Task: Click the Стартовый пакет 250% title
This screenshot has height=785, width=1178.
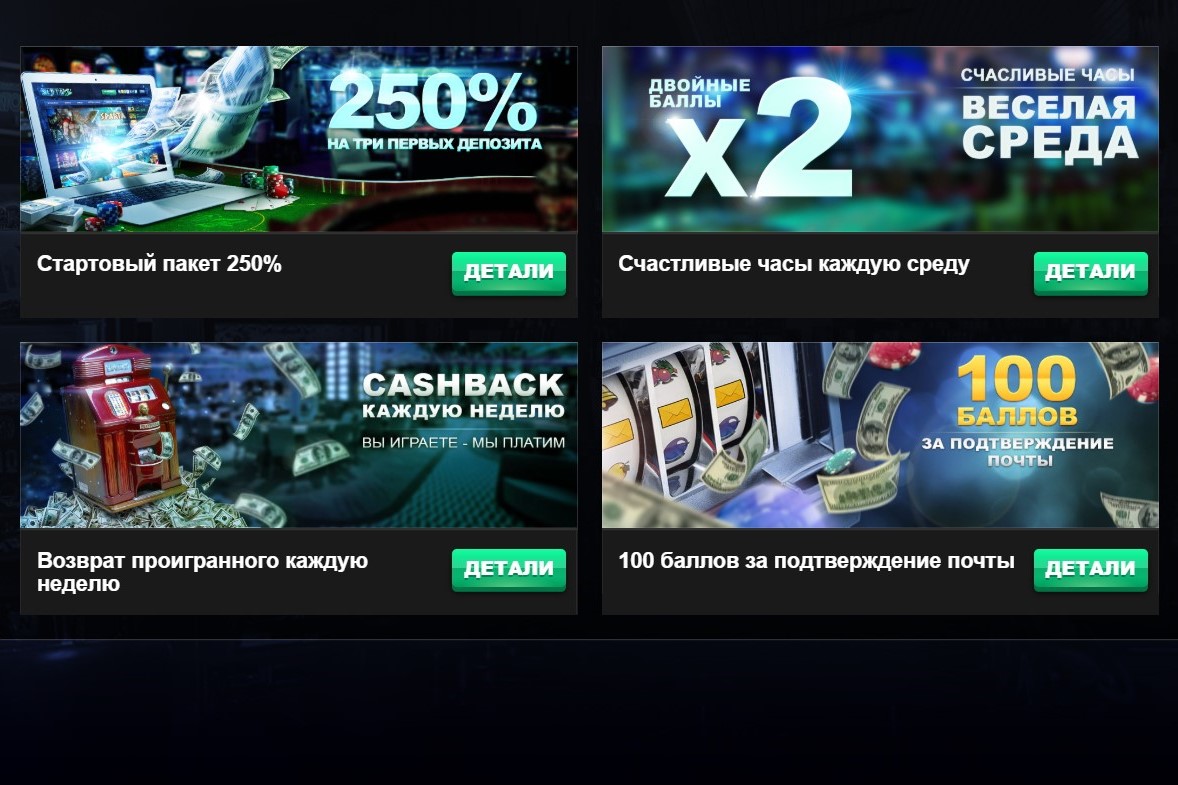Action: tap(159, 264)
